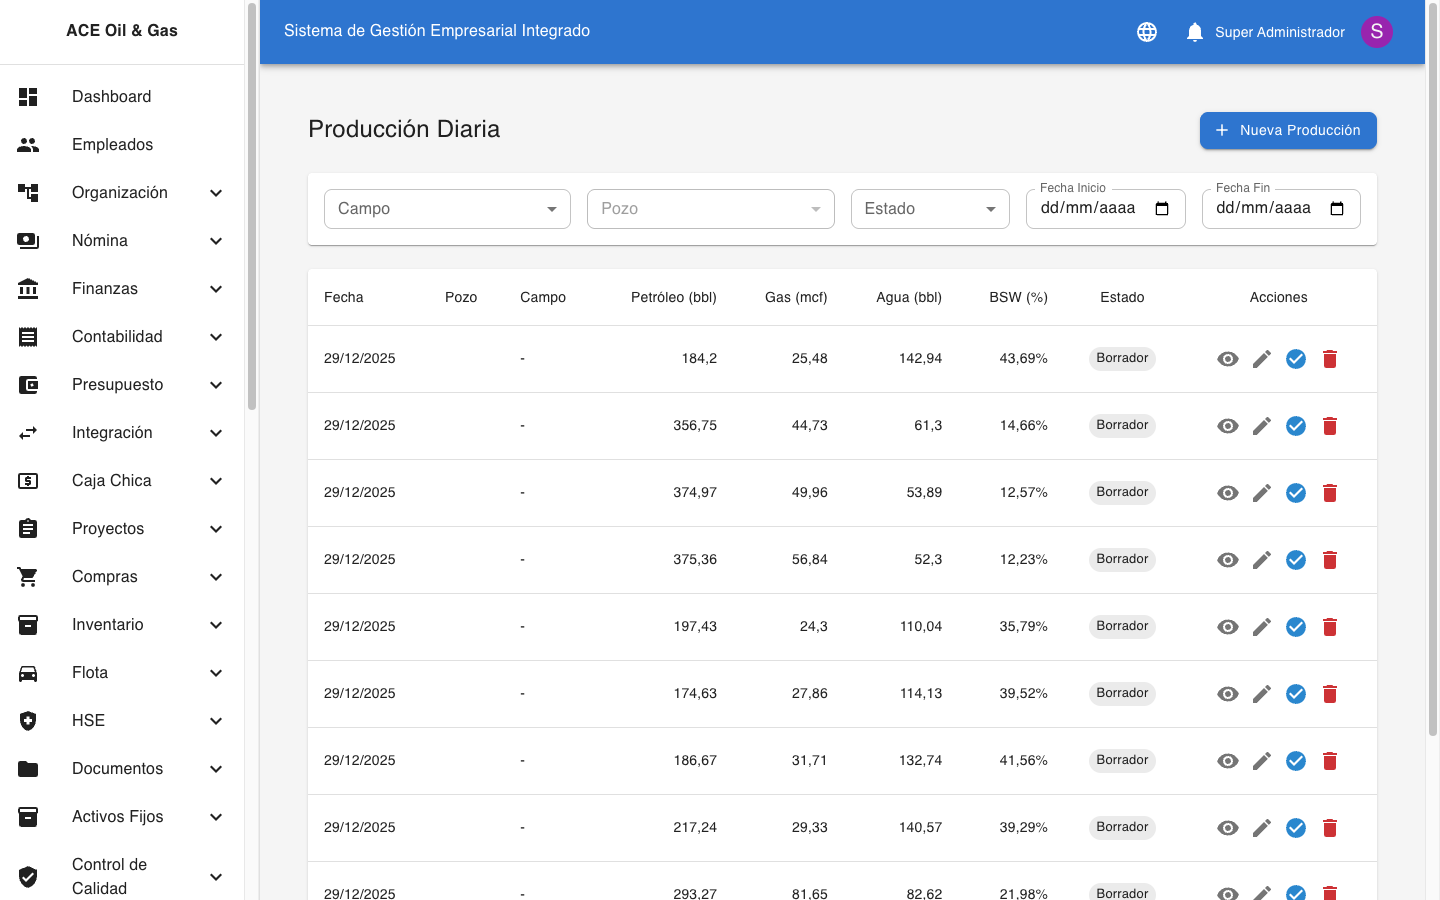Click the Fecha Fin date field
The width and height of the screenshot is (1440, 900).
point(1265,209)
